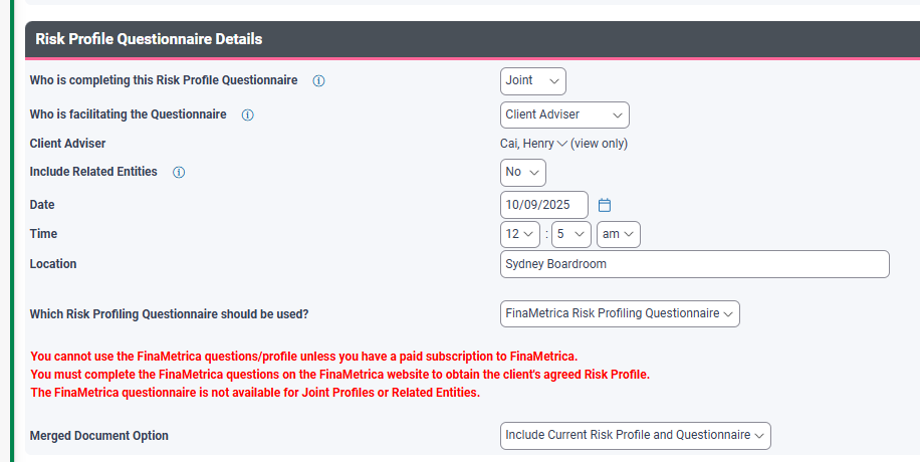Click the Date field showing 10/09/2025
The image size is (920, 462).
[544, 205]
